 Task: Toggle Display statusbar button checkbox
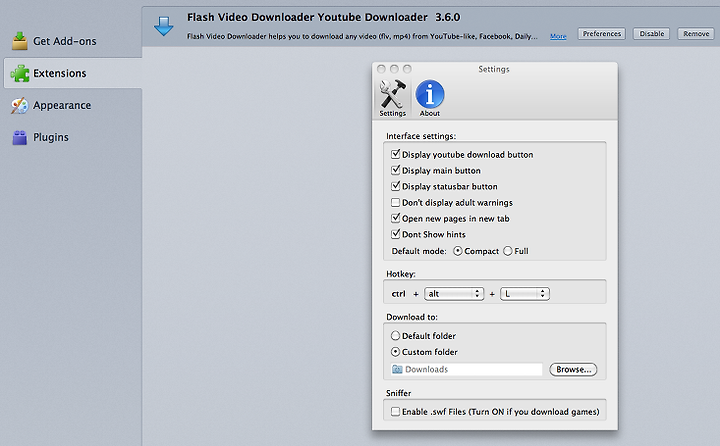(395, 186)
